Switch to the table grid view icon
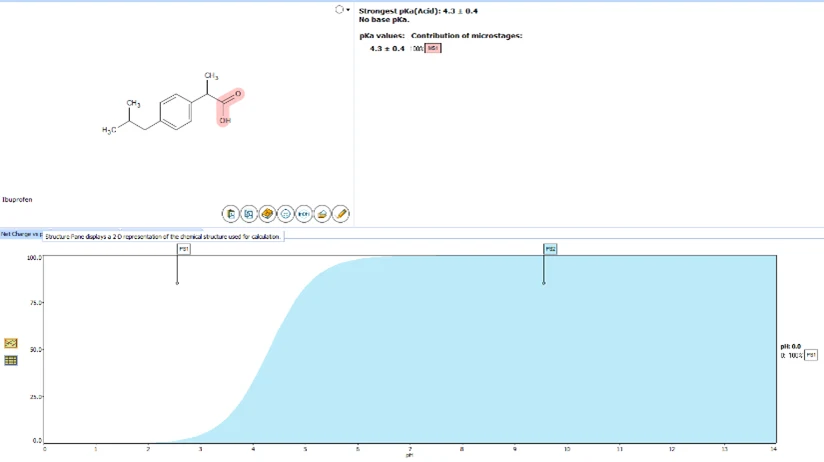The height and width of the screenshot is (462, 824). (x=11, y=361)
